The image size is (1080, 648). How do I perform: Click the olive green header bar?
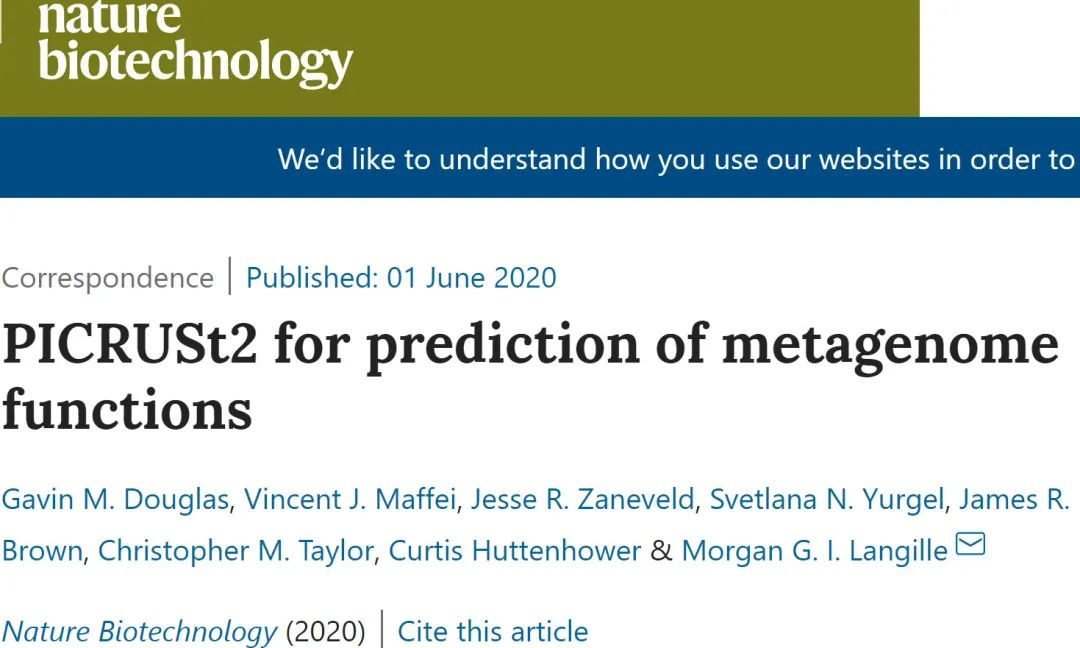point(640,60)
